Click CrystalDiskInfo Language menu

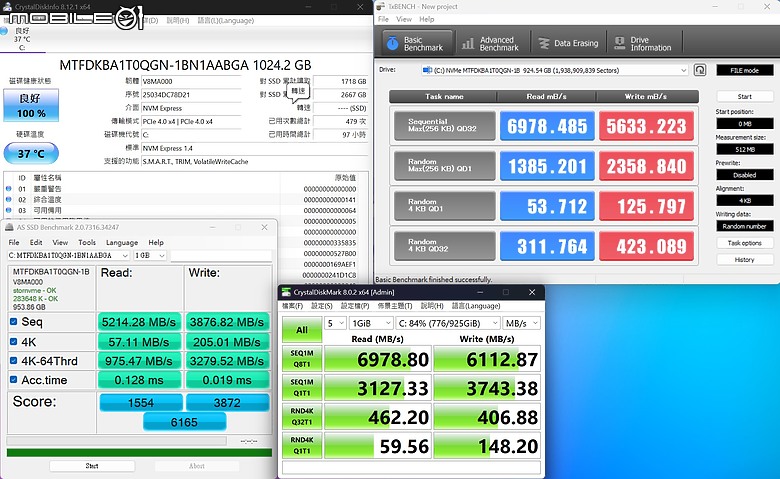point(225,20)
